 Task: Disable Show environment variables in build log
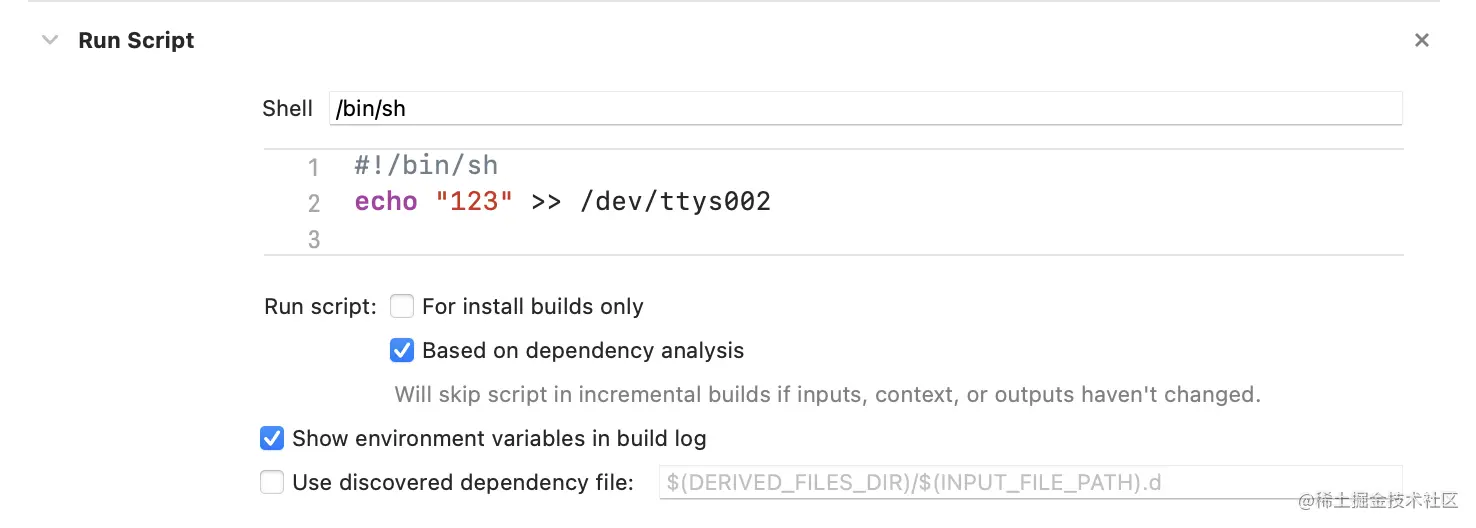click(272, 438)
